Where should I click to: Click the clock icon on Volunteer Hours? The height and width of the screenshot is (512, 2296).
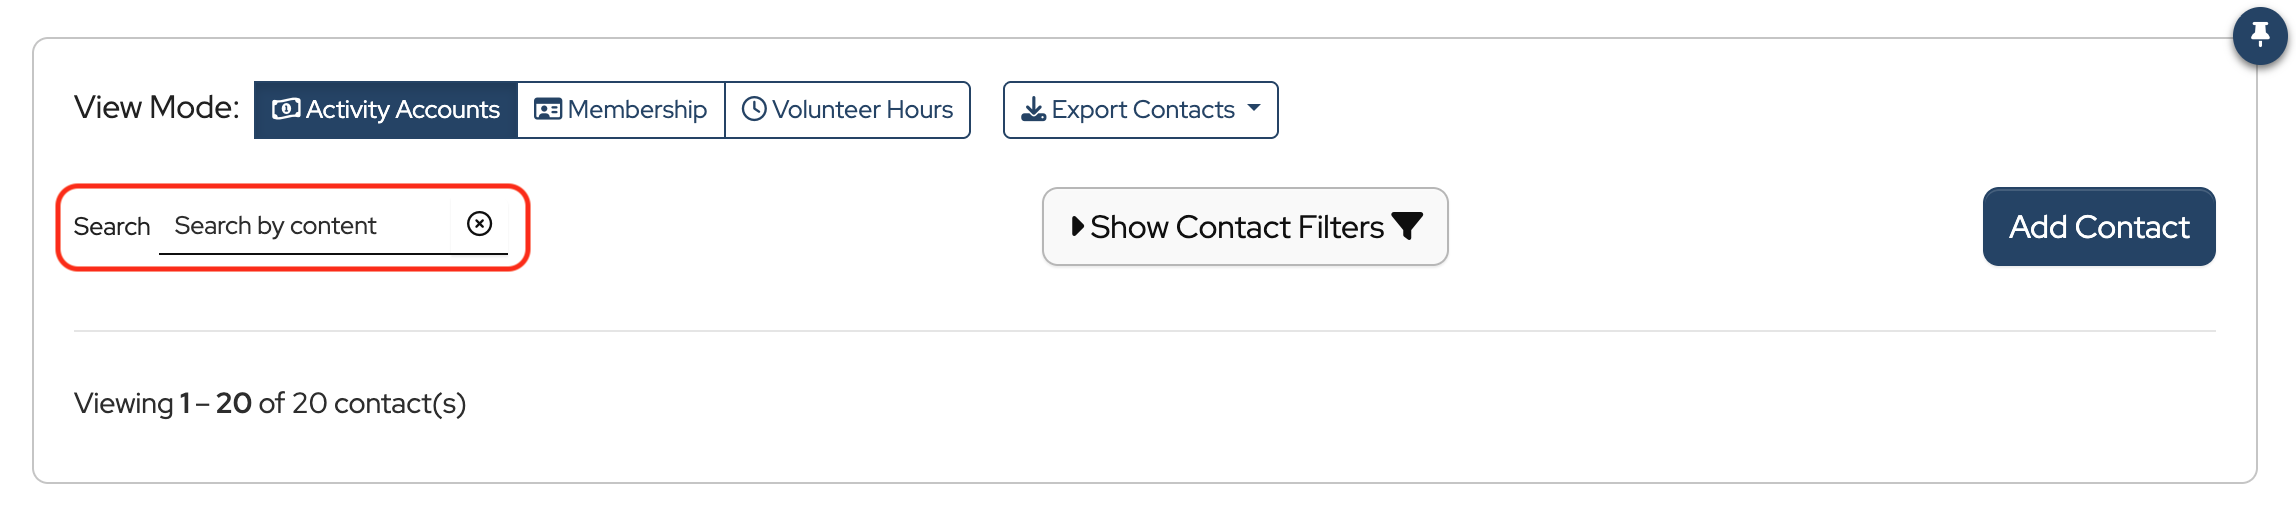tap(754, 109)
